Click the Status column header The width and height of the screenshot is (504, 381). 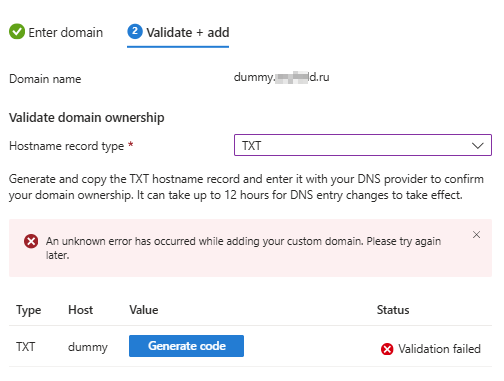393,310
